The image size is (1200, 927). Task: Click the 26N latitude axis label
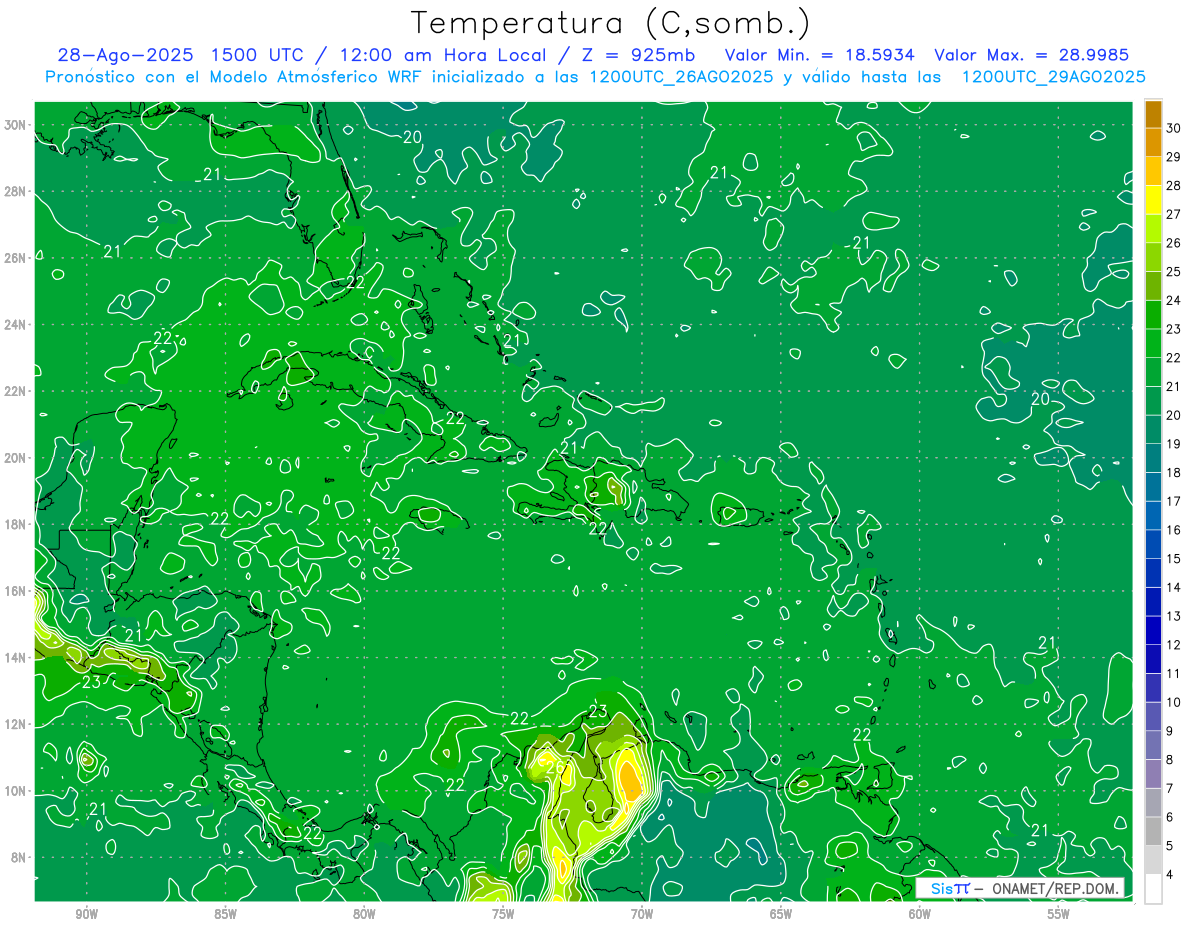coord(15,258)
